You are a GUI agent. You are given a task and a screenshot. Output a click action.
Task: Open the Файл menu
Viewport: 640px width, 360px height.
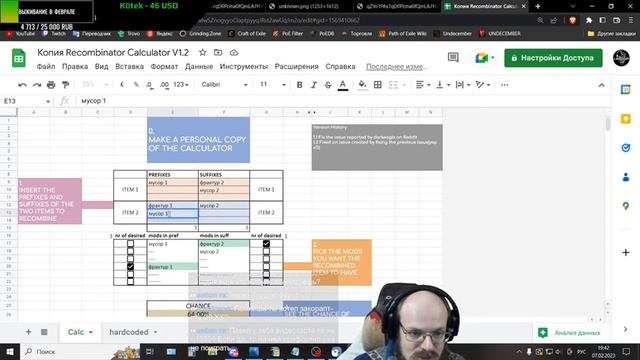click(x=46, y=67)
